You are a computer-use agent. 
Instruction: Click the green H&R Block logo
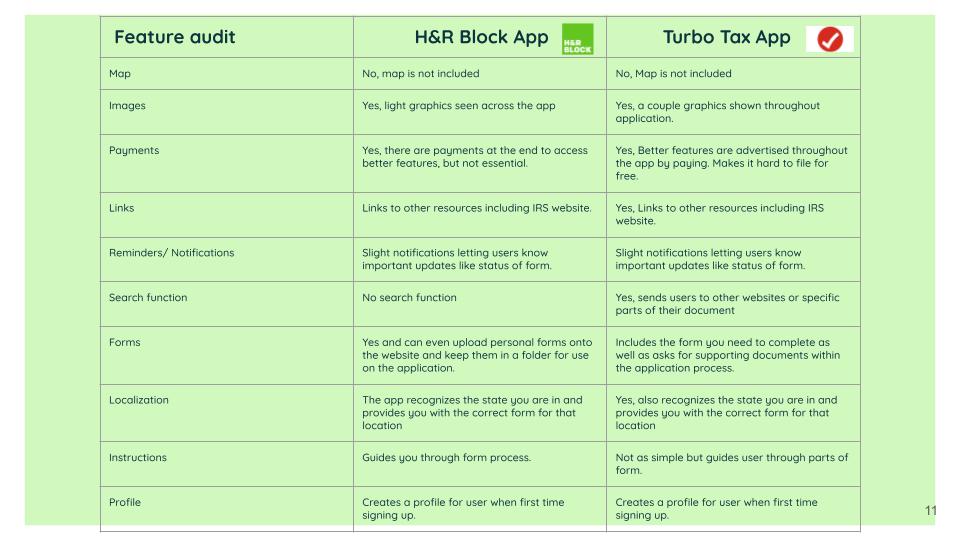tap(577, 39)
